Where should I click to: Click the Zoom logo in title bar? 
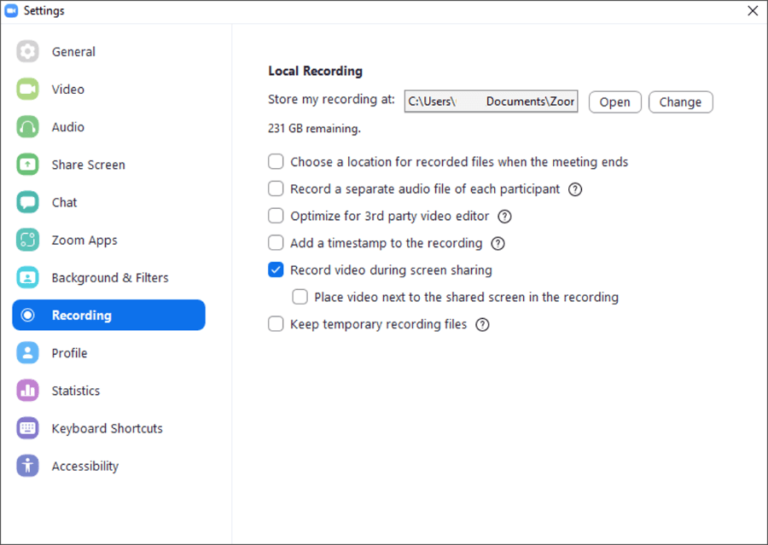coord(11,11)
